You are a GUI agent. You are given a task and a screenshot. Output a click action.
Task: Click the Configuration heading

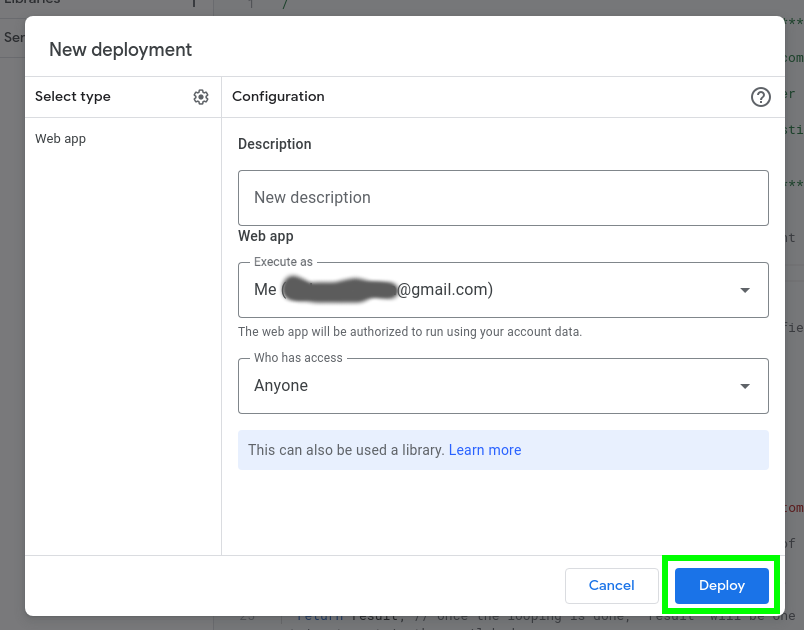(x=278, y=96)
